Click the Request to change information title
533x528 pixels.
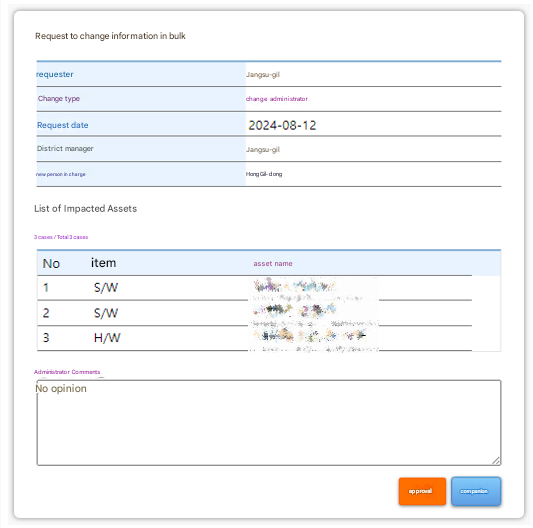tap(110, 36)
